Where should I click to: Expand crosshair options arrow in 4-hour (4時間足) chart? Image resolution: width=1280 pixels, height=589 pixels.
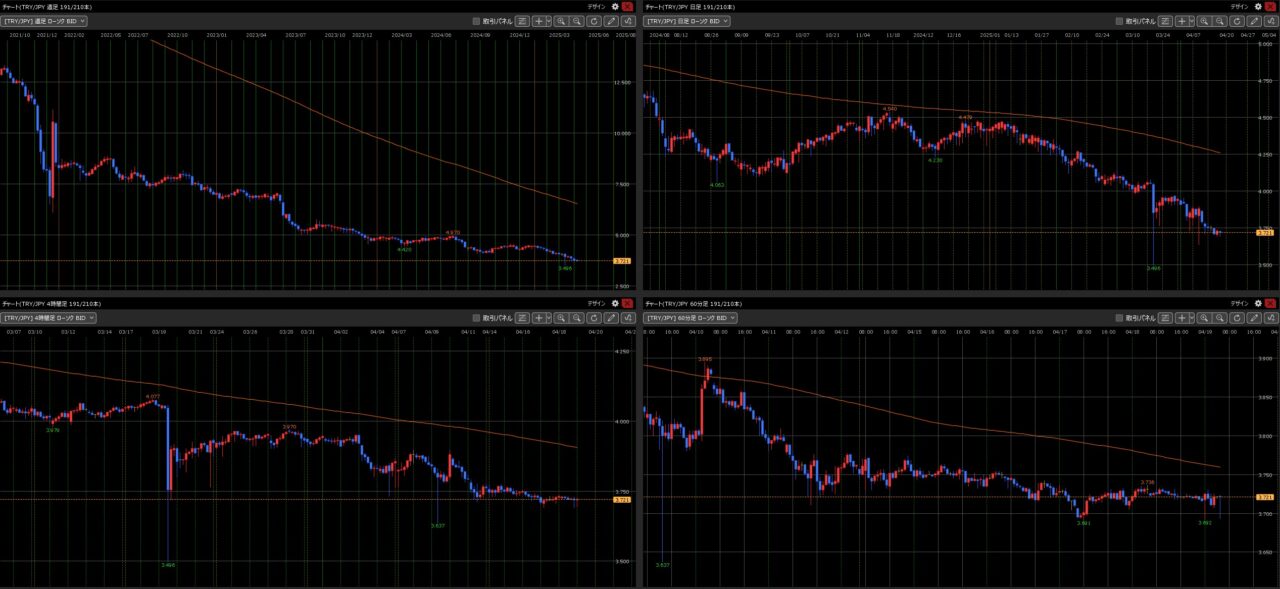[549, 317]
